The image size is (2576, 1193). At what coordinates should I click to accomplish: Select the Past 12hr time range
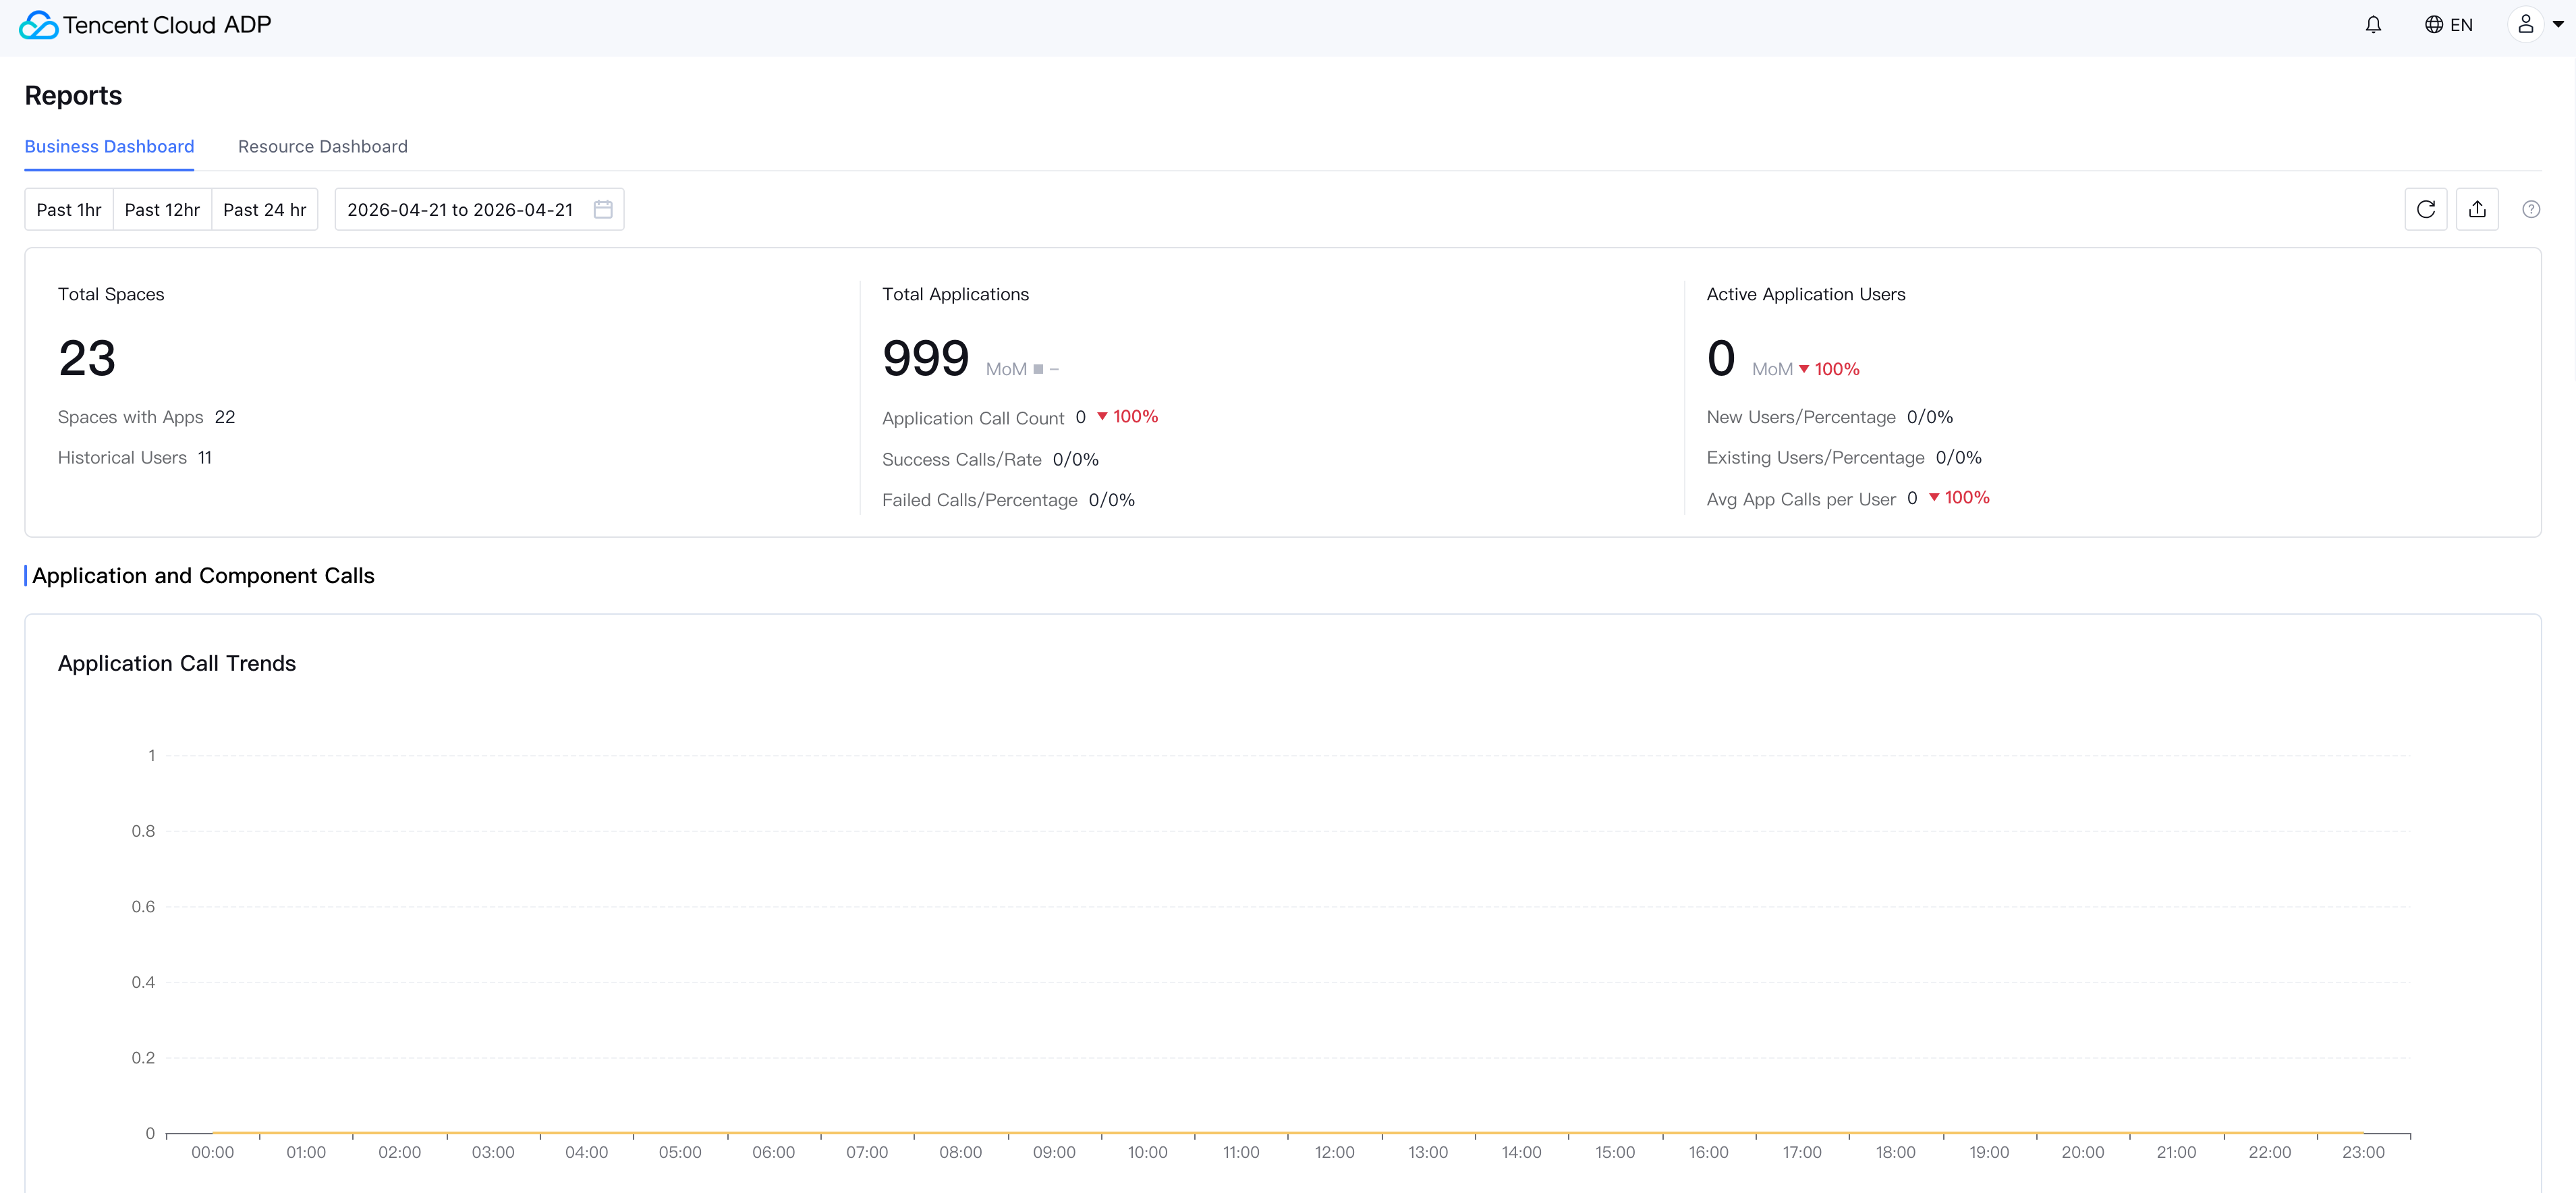click(x=162, y=209)
